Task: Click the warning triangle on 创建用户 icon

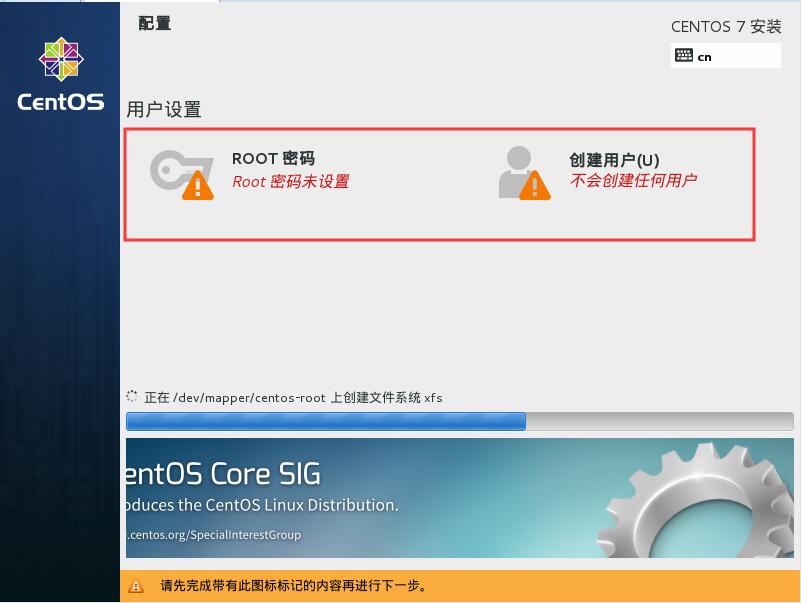Action: point(534,186)
